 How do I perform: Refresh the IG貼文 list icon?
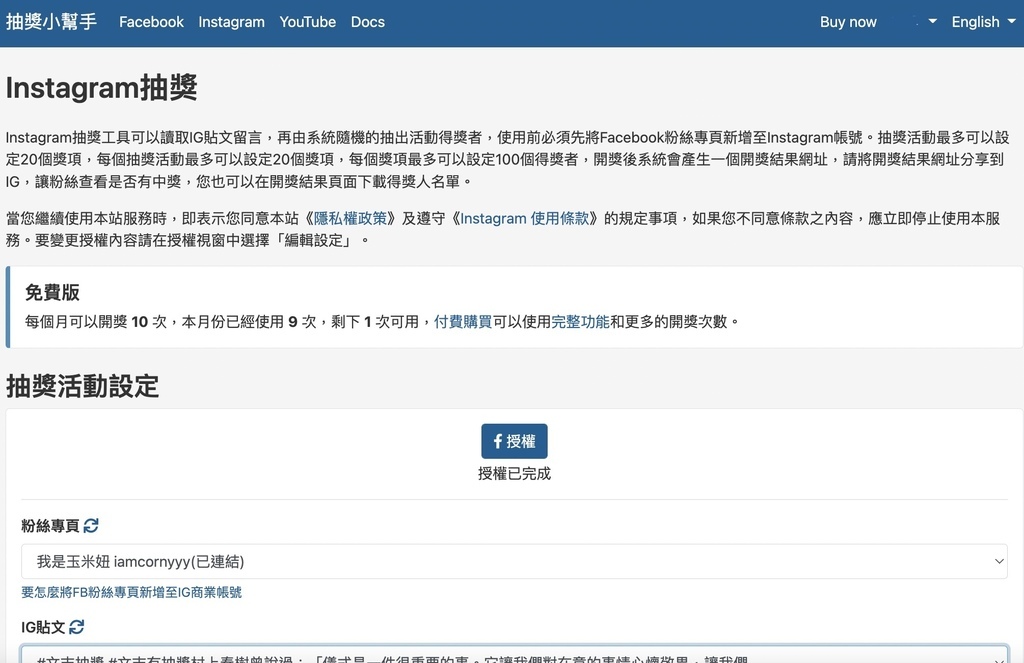(76, 627)
